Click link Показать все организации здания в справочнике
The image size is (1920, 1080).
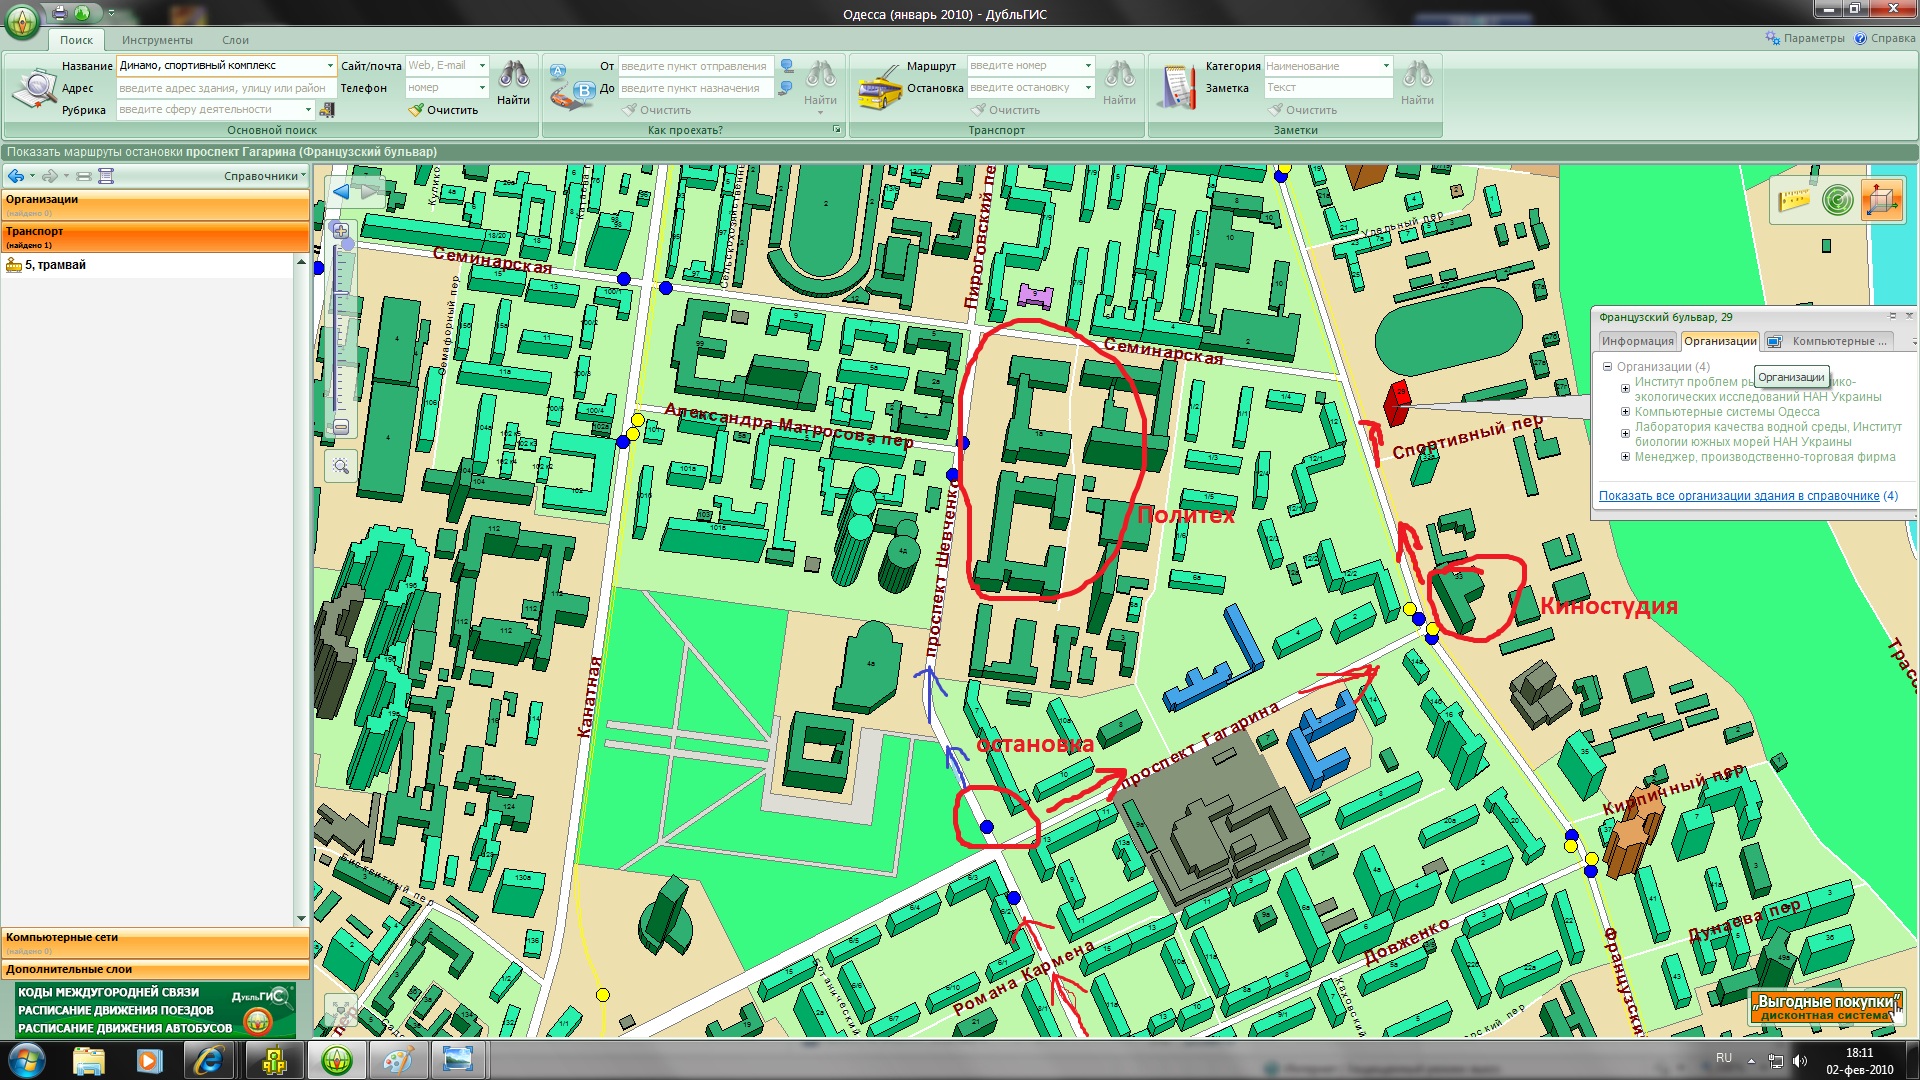pyautogui.click(x=1738, y=496)
